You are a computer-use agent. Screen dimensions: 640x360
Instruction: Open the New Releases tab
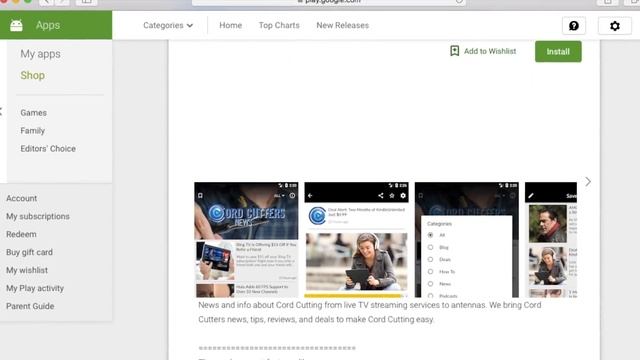(342, 25)
